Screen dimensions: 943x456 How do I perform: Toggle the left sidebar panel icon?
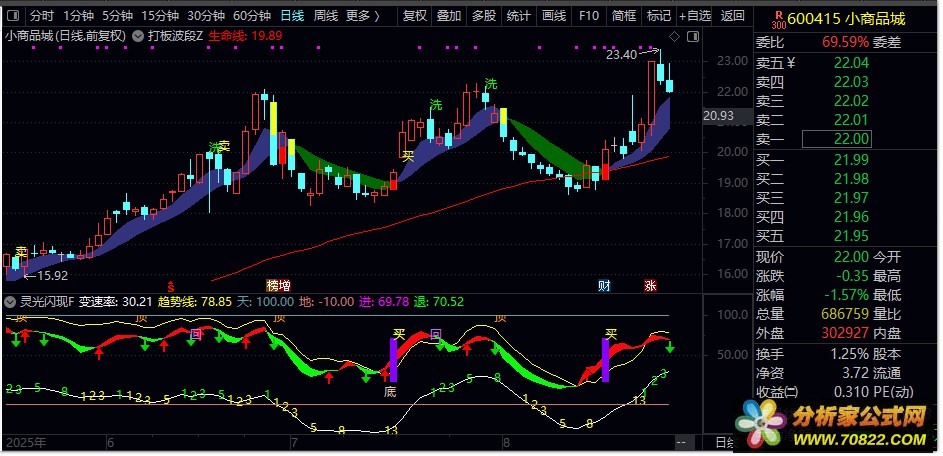(13, 16)
